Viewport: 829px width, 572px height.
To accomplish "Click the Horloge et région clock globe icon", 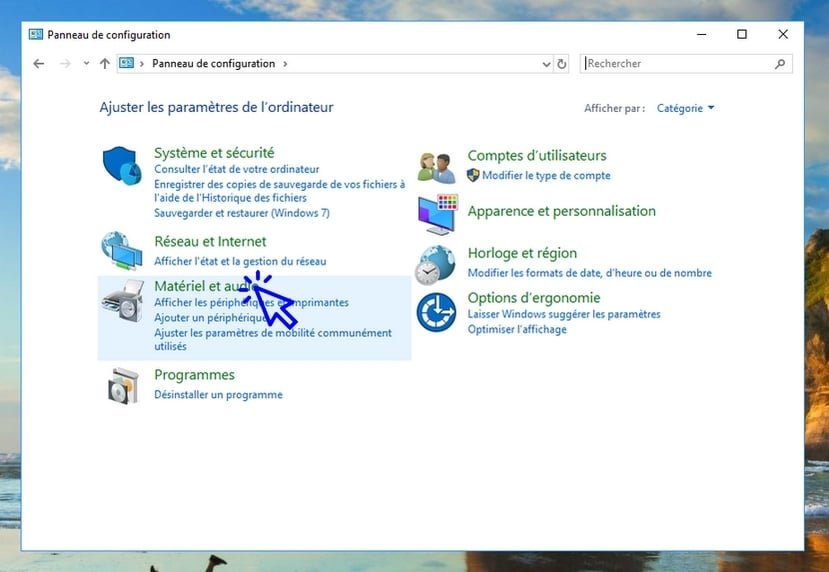I will (435, 265).
